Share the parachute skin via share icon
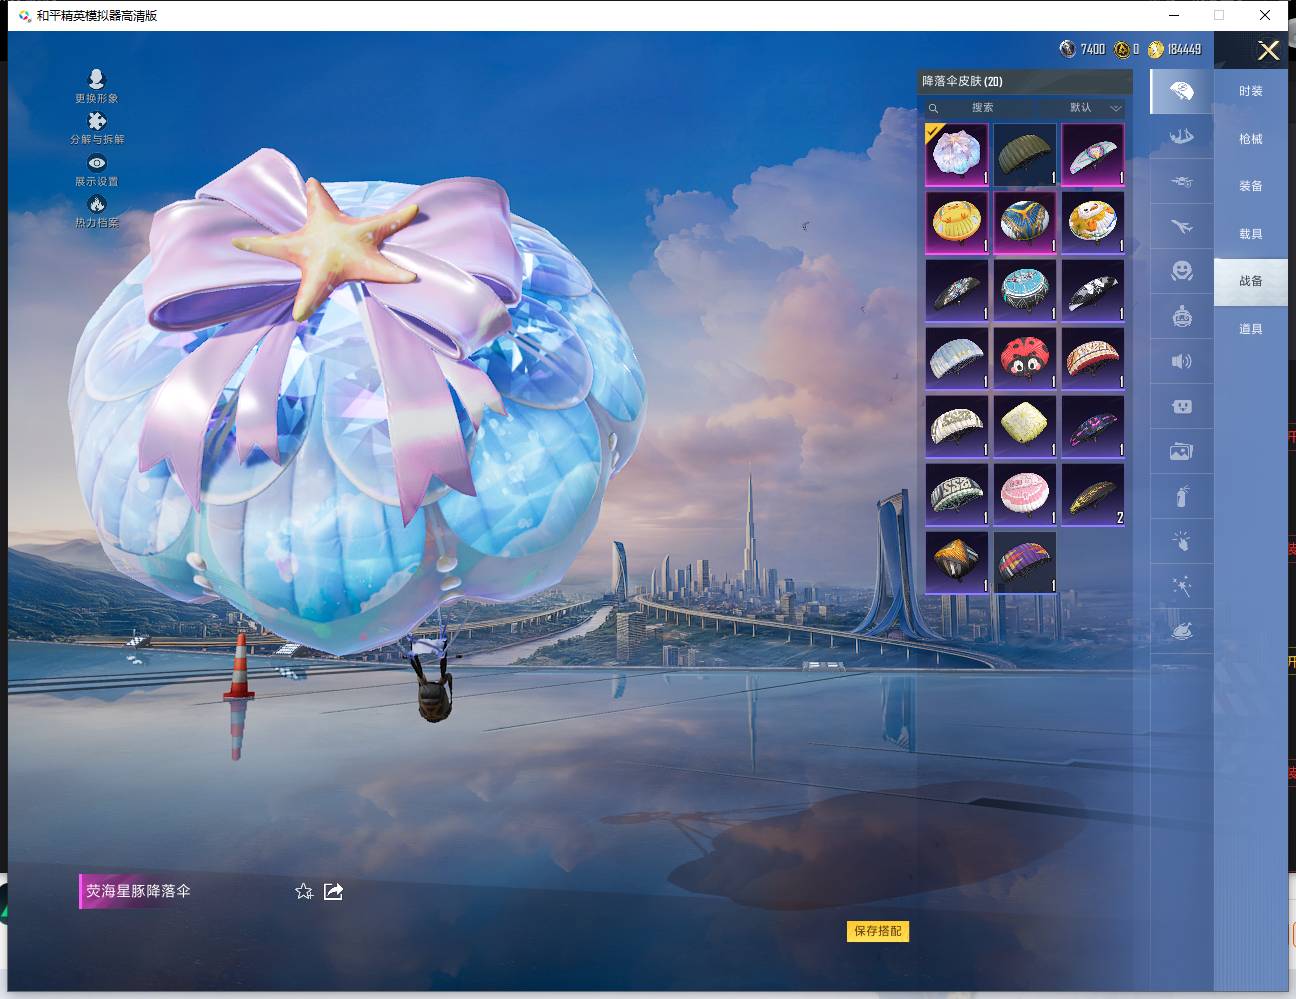This screenshot has height=999, width=1296. click(x=334, y=891)
